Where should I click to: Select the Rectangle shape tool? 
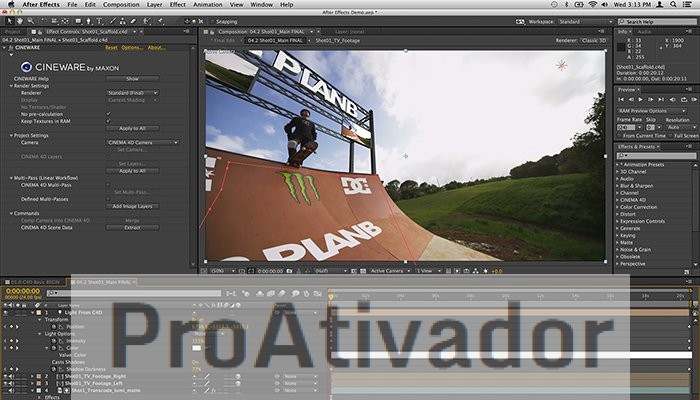coord(78,21)
